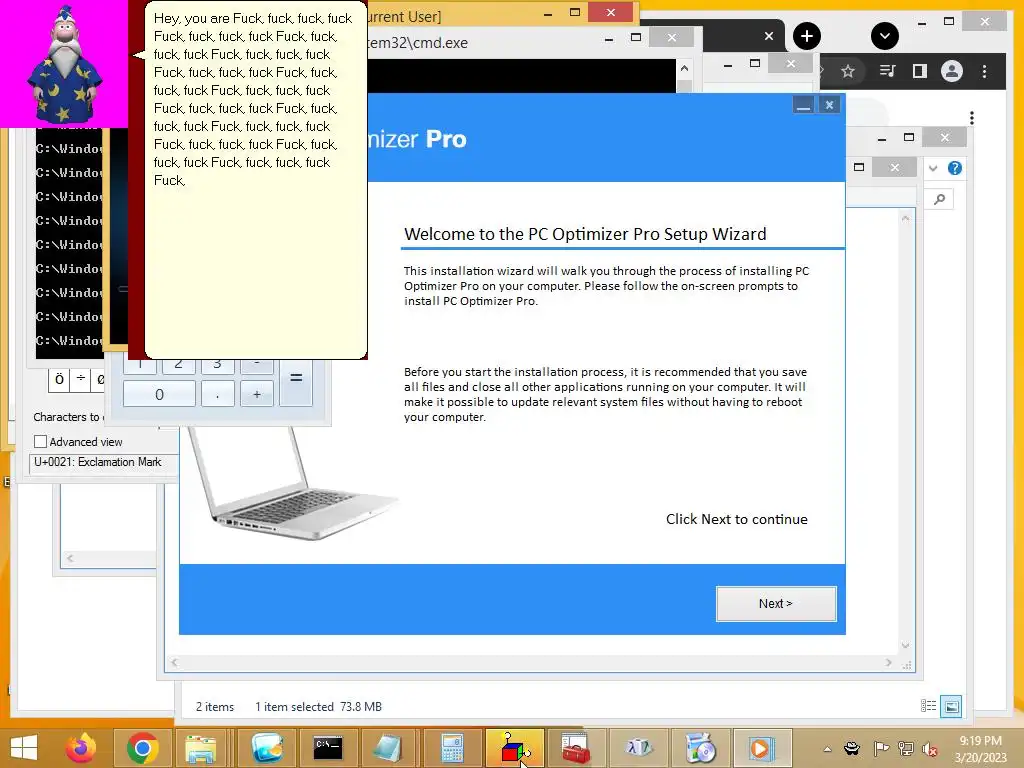1024x768 pixels.
Task: Click the agent speech balloon text
Action: (253, 99)
